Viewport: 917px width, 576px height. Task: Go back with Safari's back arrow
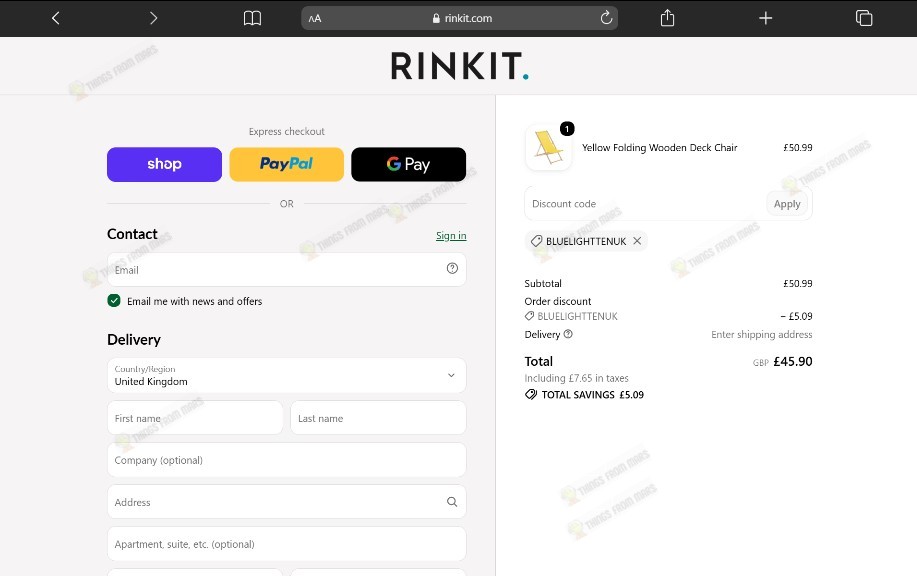[x=56, y=18]
